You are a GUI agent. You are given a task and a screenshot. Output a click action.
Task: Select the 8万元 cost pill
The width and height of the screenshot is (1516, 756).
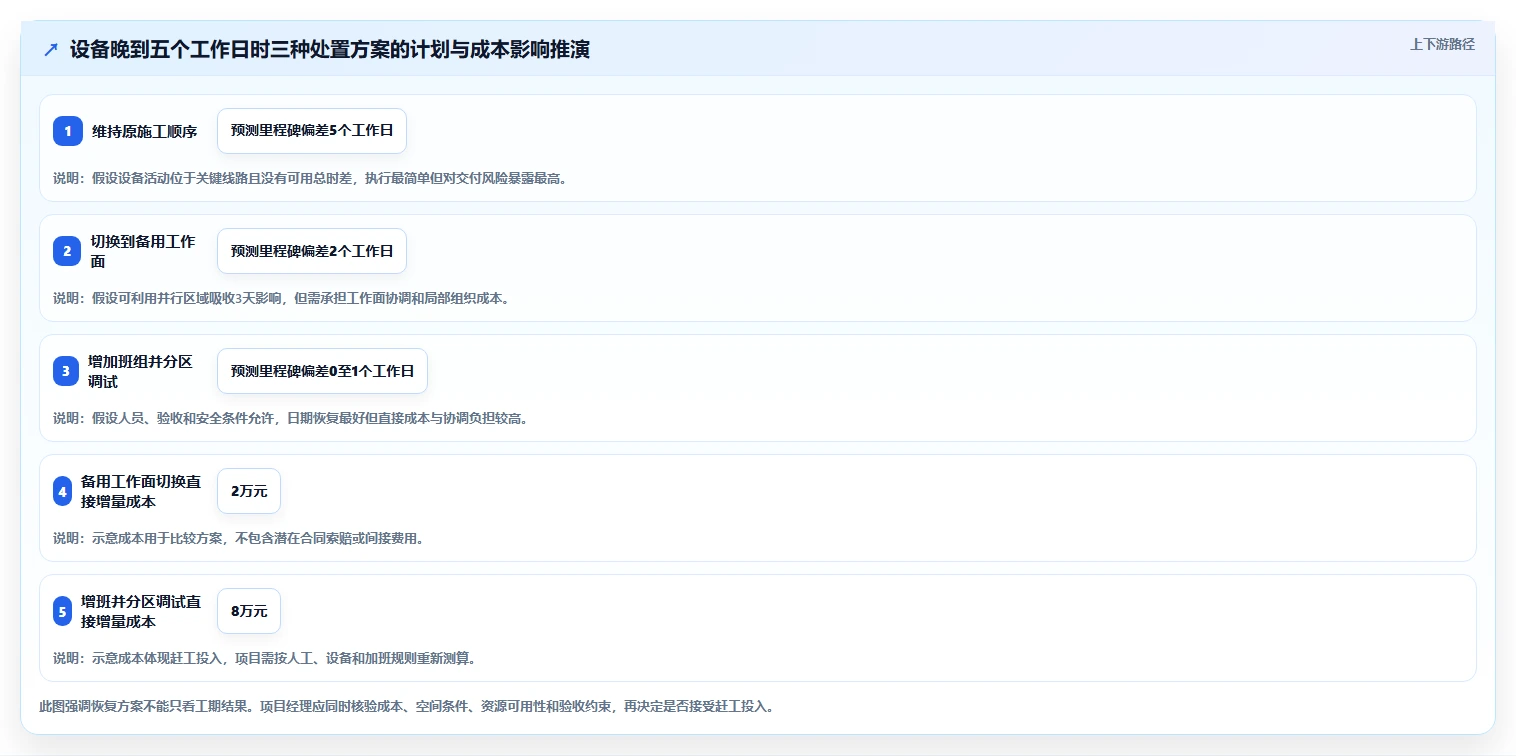tap(249, 611)
